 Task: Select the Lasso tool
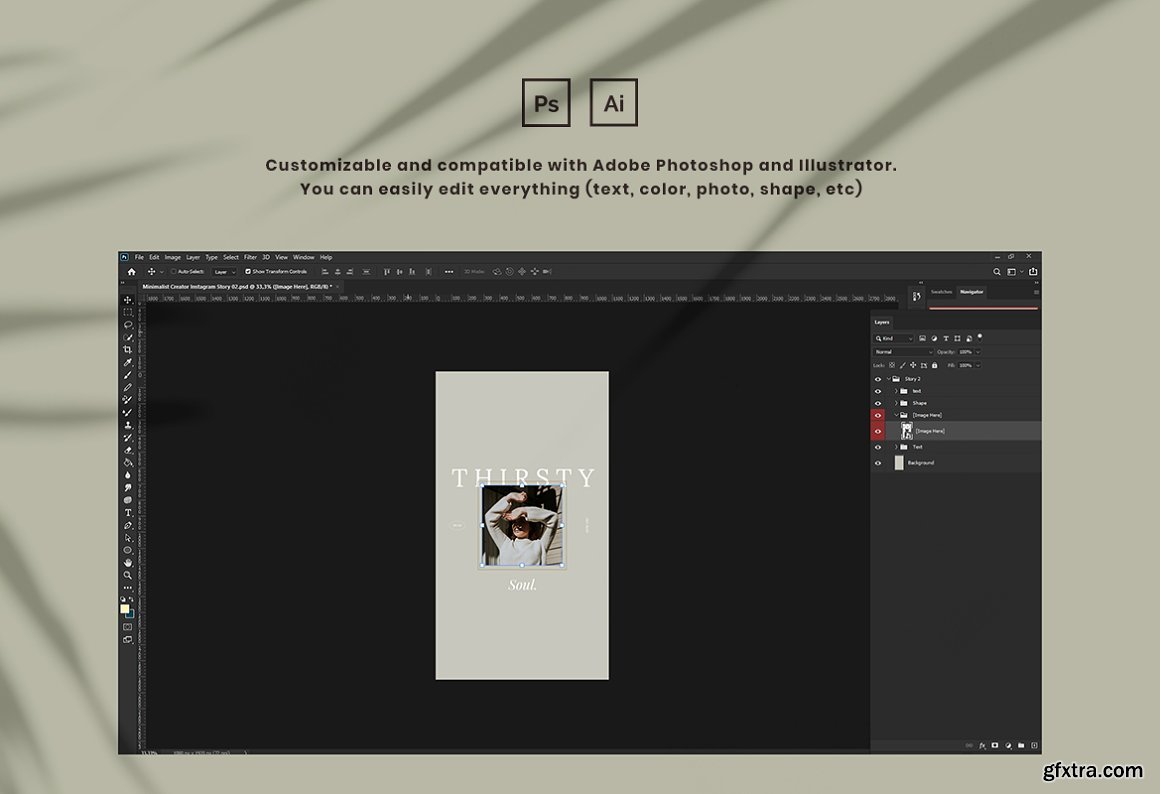pos(128,325)
